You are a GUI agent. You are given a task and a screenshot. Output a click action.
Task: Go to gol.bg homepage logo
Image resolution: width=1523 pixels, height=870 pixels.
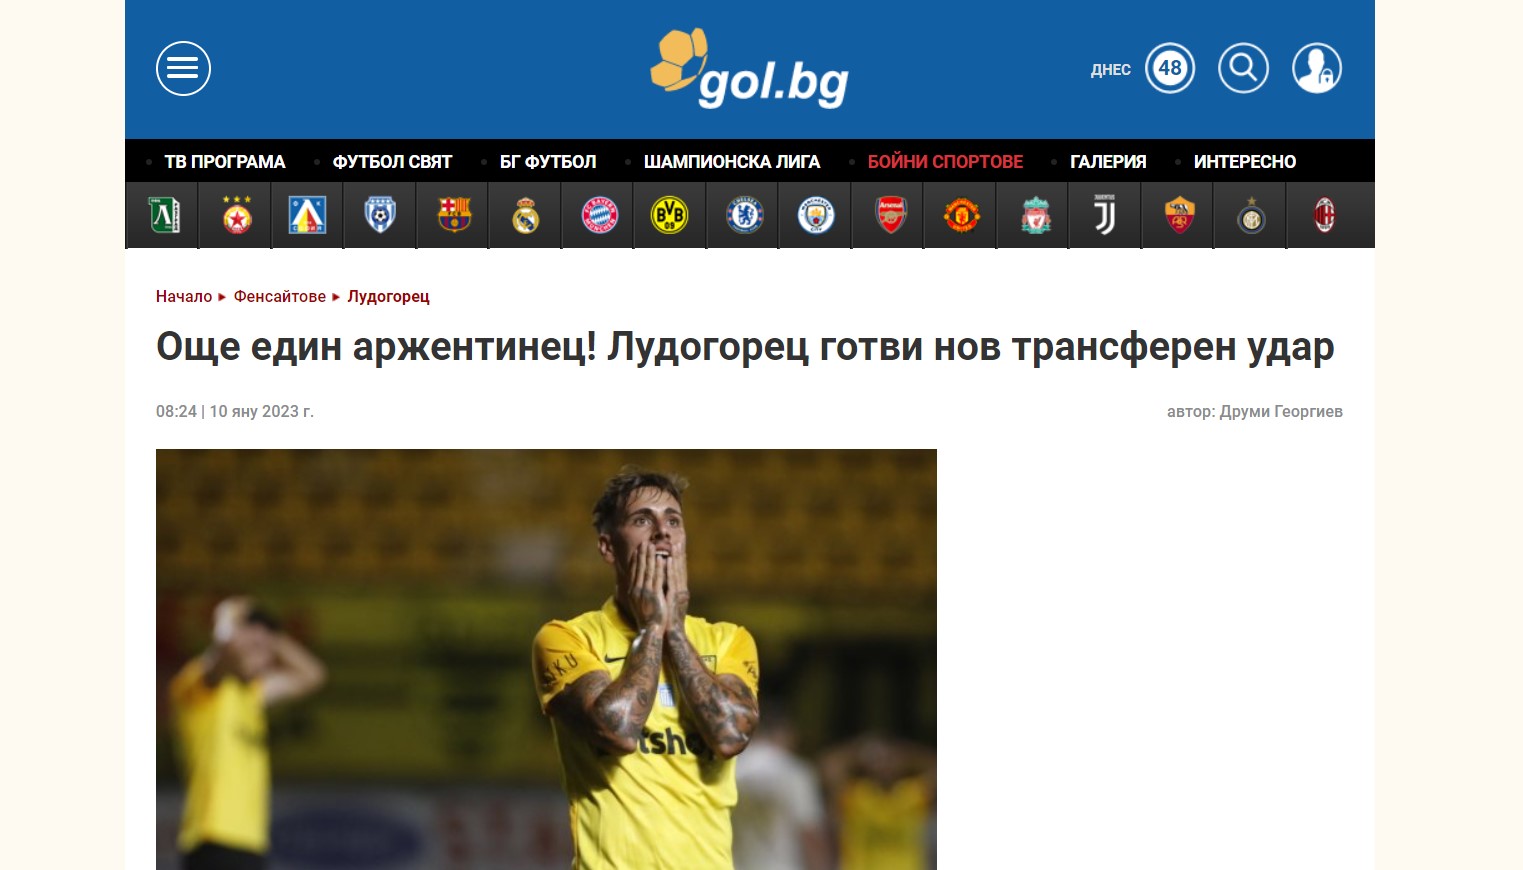point(749,68)
